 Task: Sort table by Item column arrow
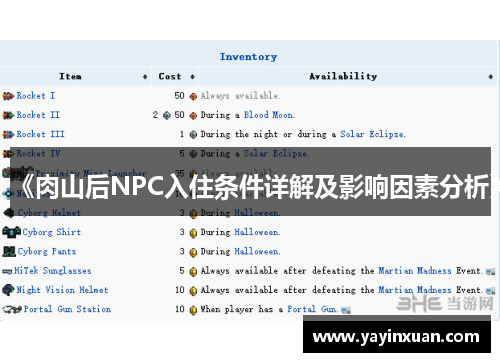click(x=145, y=77)
